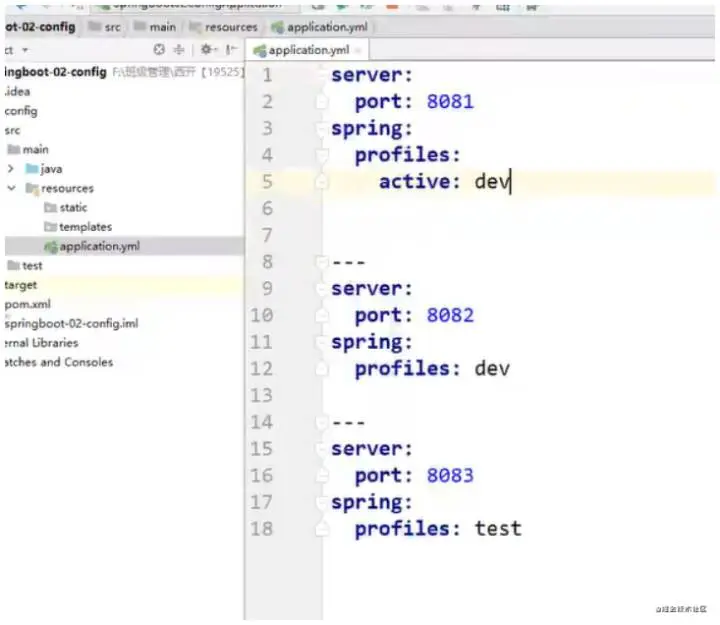Click 'dev' value after active on line 5
The width and height of the screenshot is (720, 625).
(492, 182)
